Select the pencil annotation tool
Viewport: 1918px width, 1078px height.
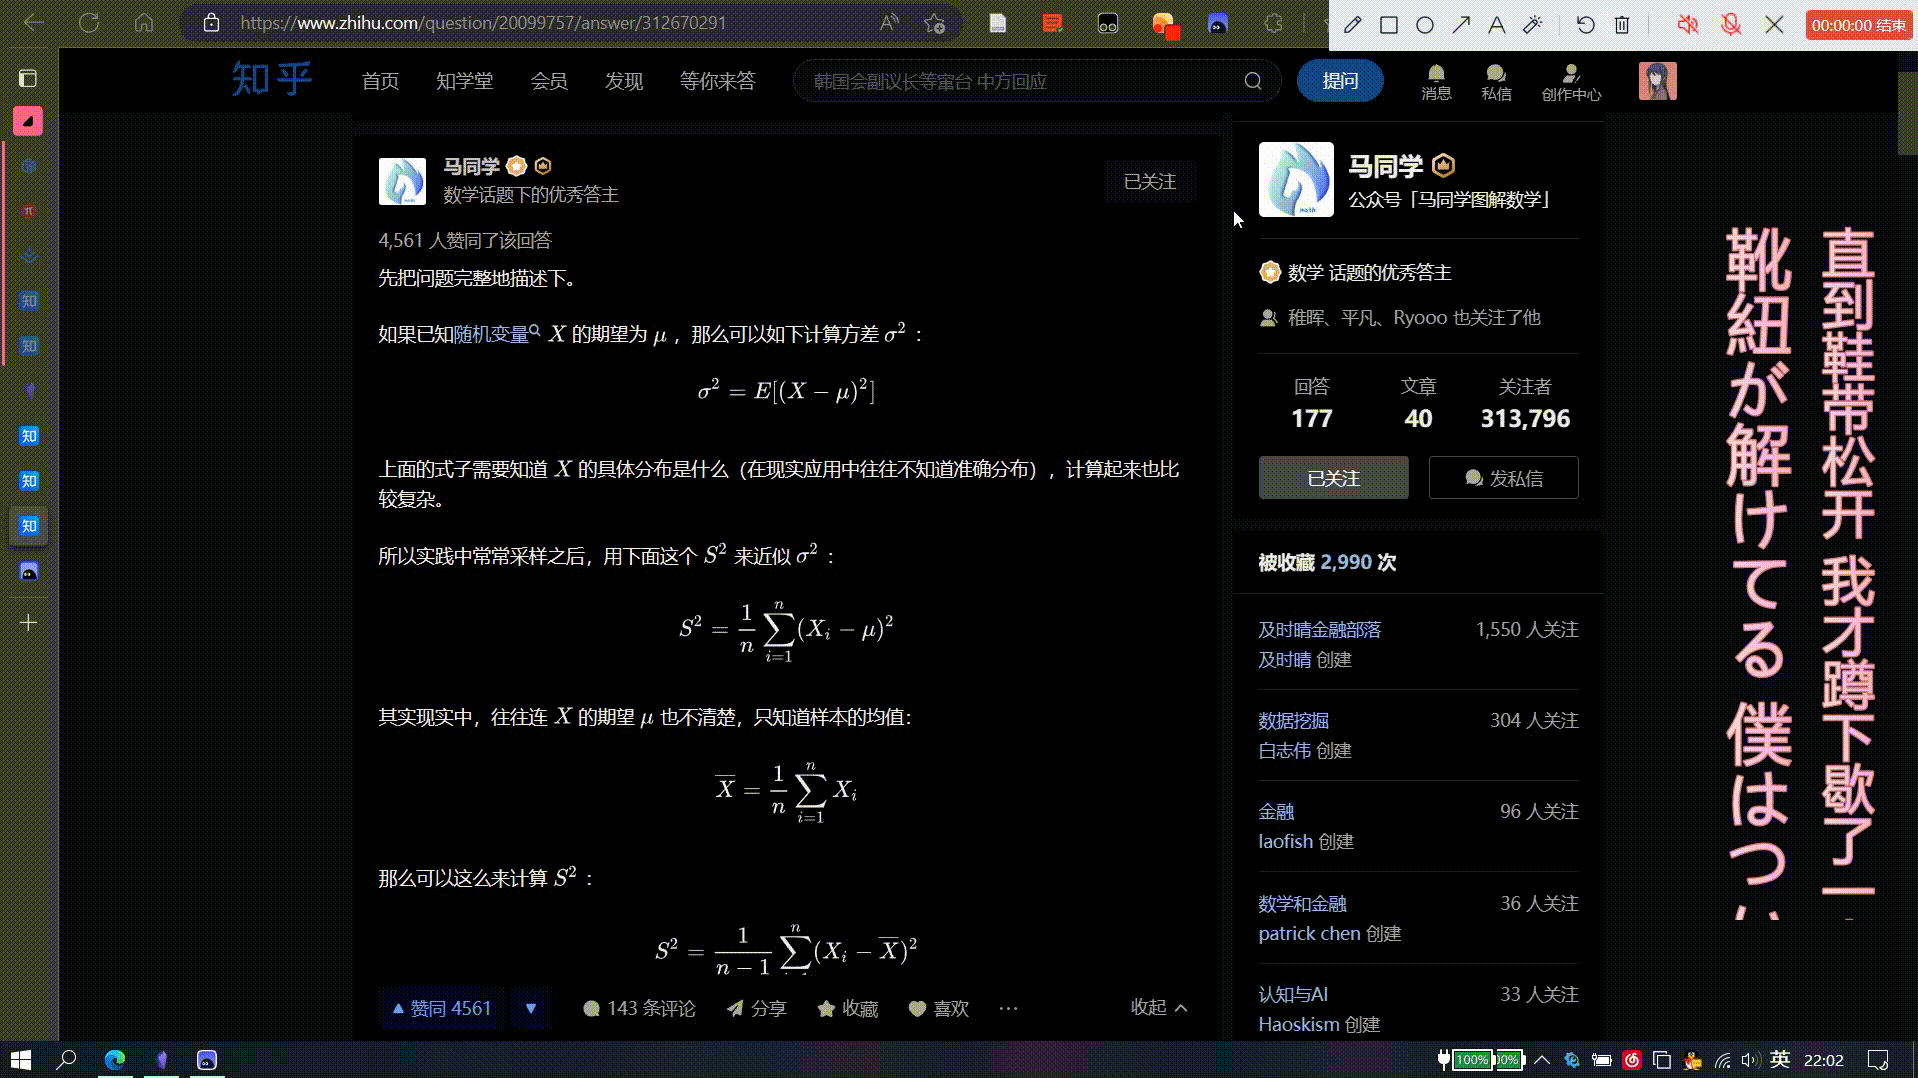coord(1352,24)
